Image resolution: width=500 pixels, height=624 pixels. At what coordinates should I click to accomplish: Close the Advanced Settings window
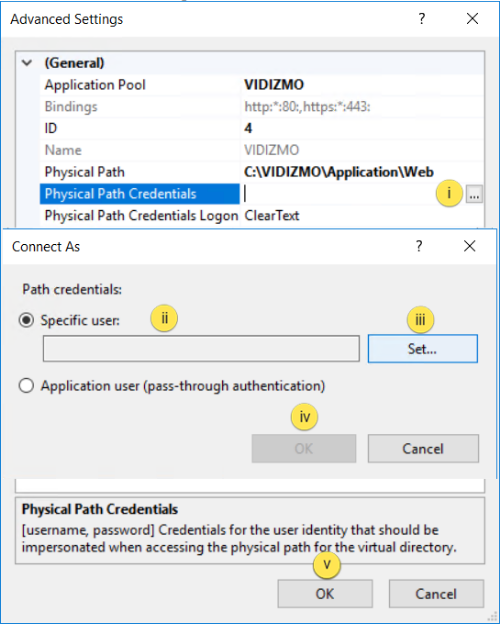(x=473, y=19)
